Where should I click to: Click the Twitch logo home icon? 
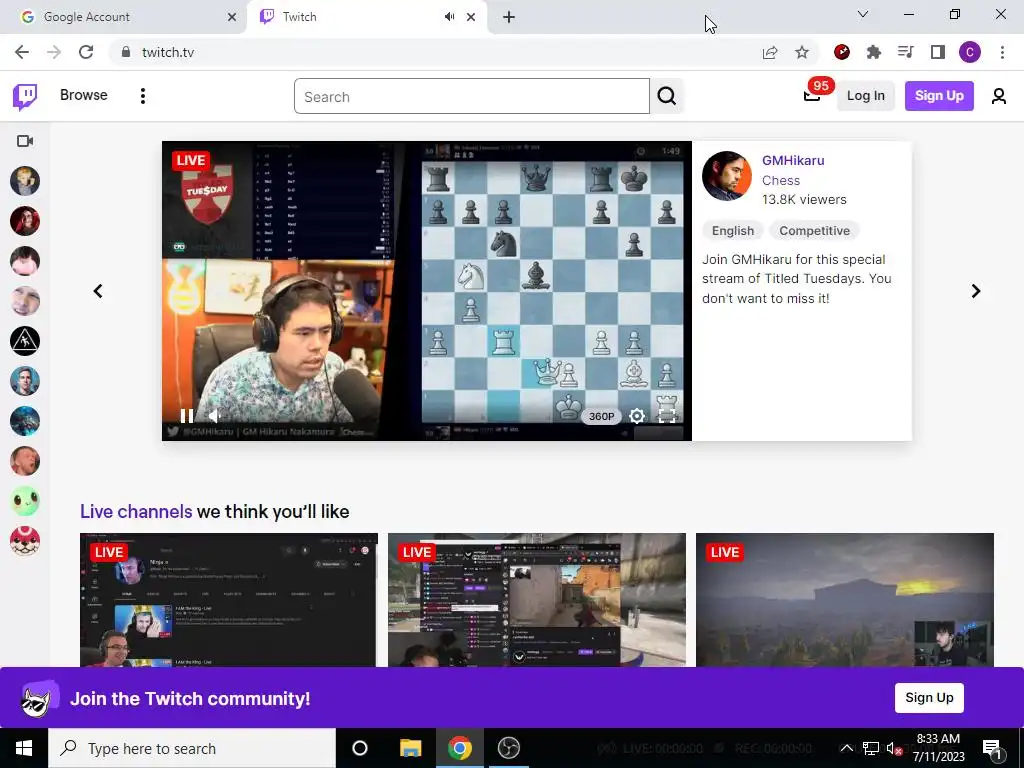pyautogui.click(x=25, y=97)
